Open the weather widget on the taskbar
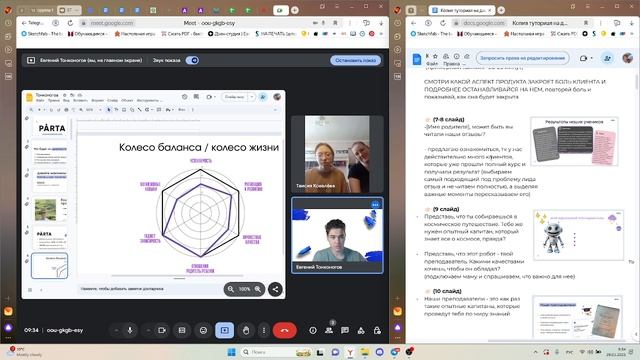The width and height of the screenshot is (640, 360). (x=25, y=352)
